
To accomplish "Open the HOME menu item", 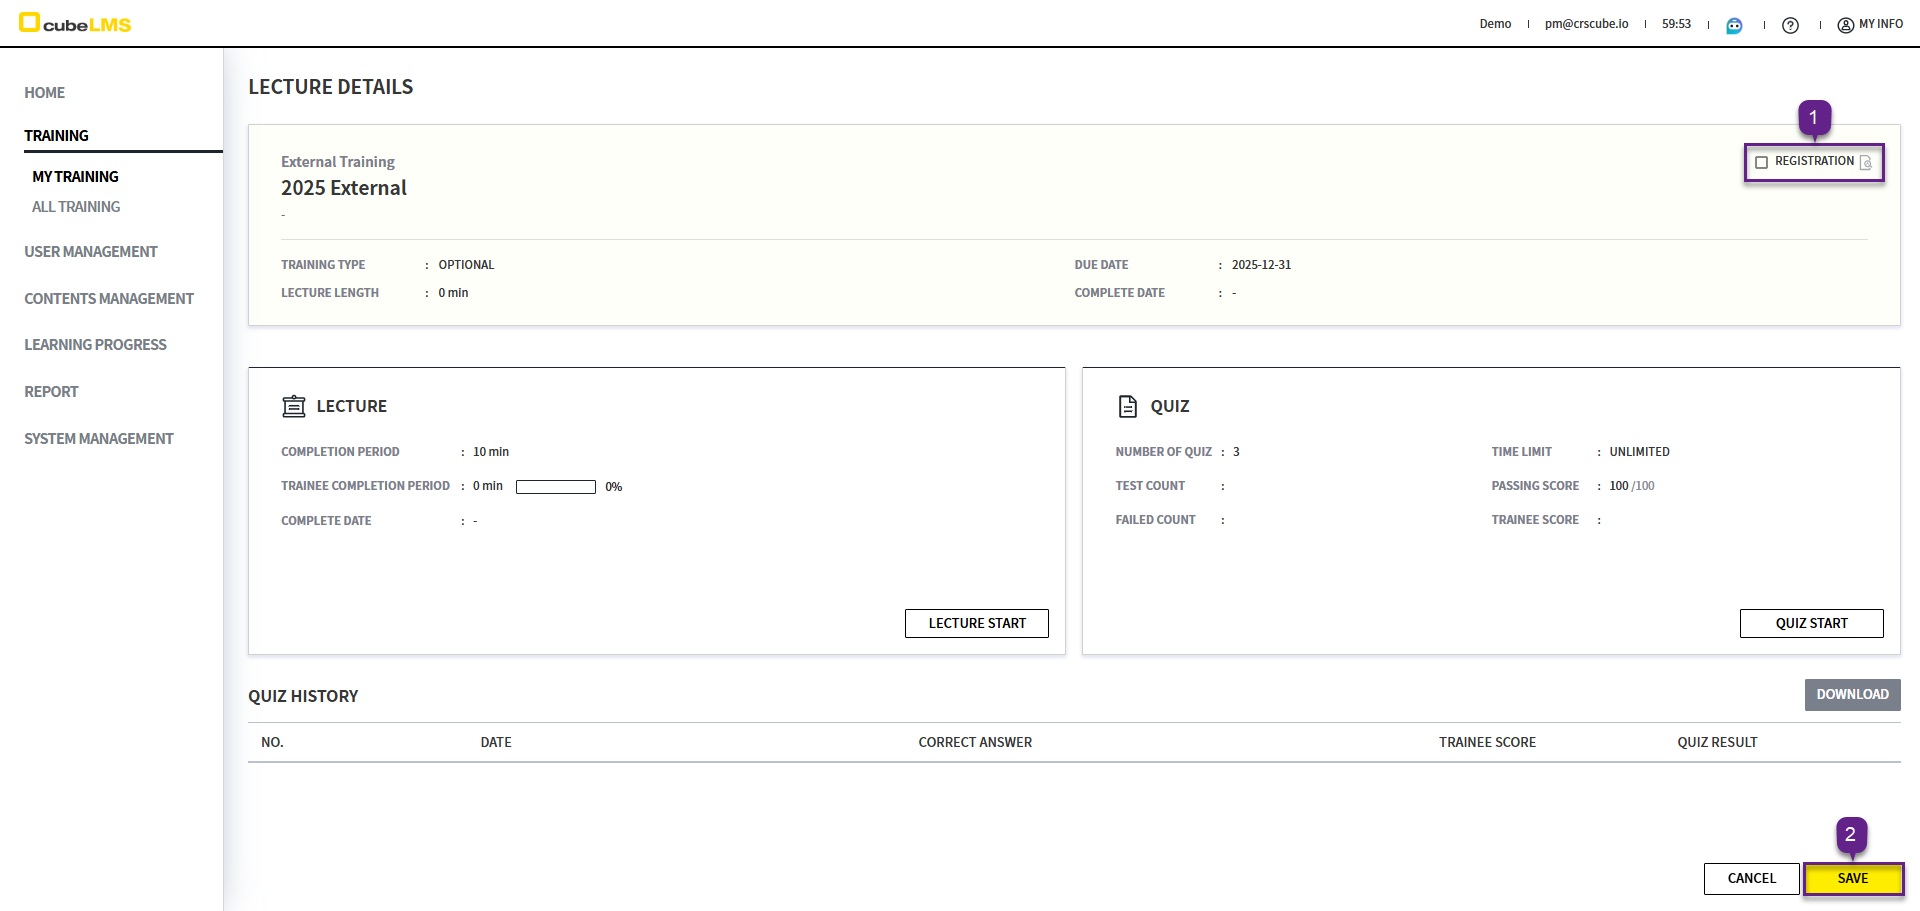I will [45, 93].
